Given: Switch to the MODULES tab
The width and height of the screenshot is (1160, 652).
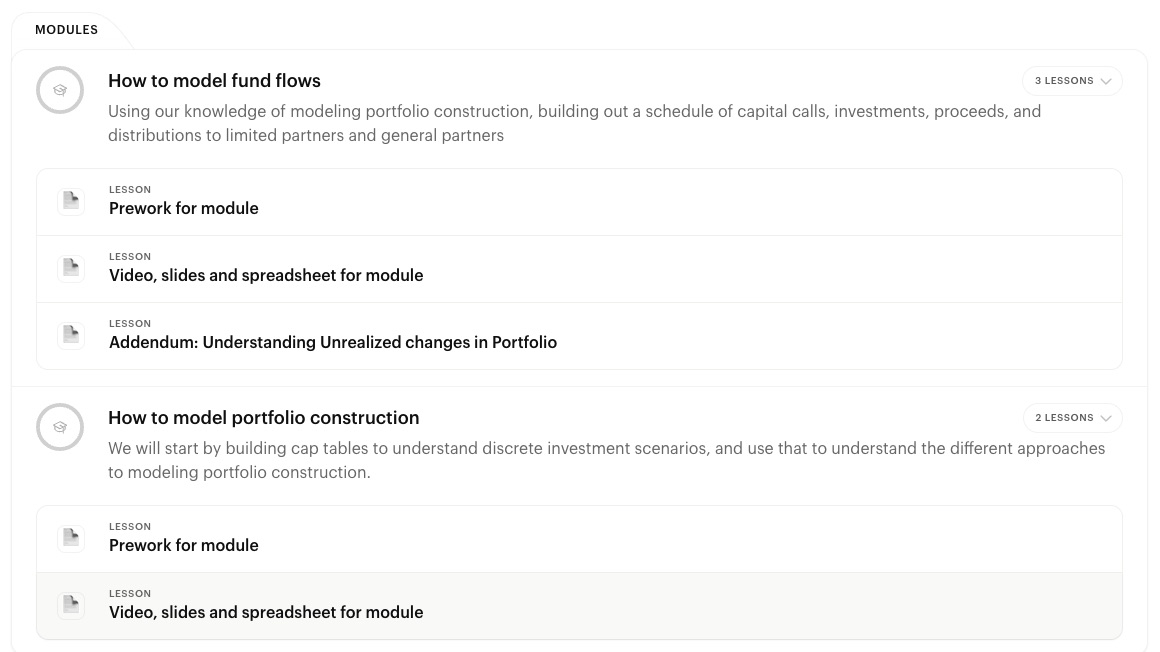Looking at the screenshot, I should [x=66, y=30].
